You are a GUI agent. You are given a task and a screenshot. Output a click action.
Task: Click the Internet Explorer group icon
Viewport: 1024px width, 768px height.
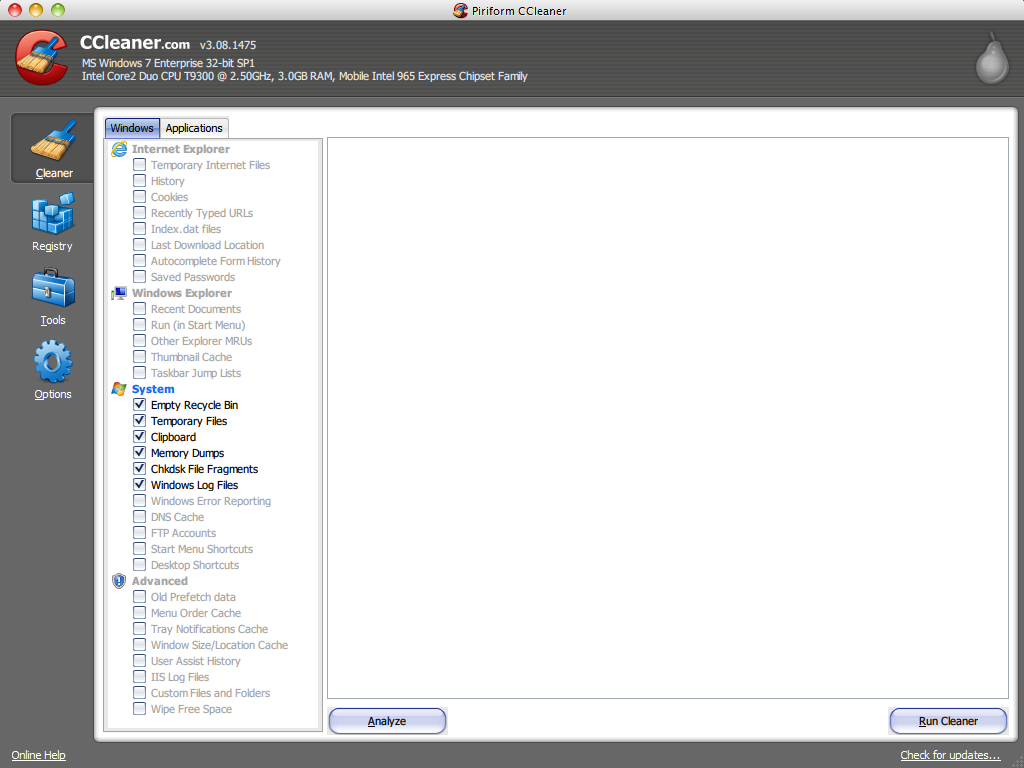point(119,149)
